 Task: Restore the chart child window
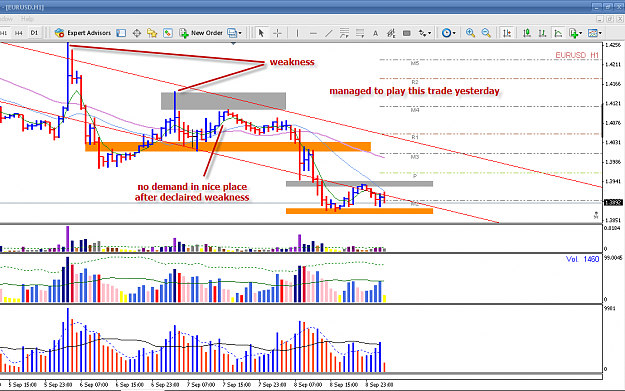tap(610, 19)
